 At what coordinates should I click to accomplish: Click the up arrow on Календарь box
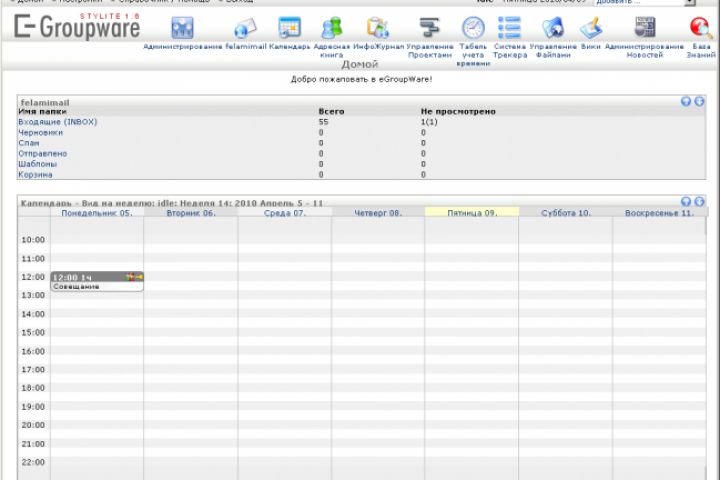(x=686, y=202)
